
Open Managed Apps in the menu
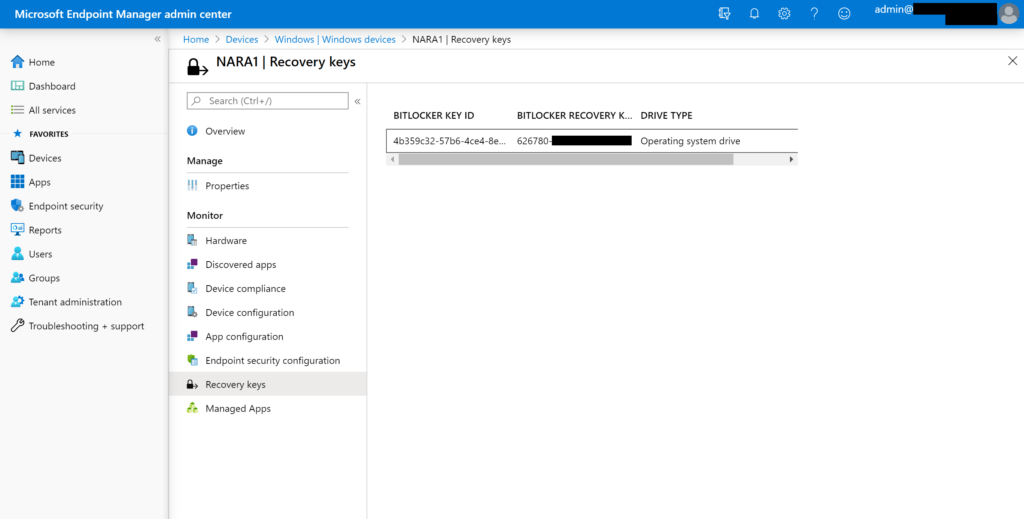[237, 409]
